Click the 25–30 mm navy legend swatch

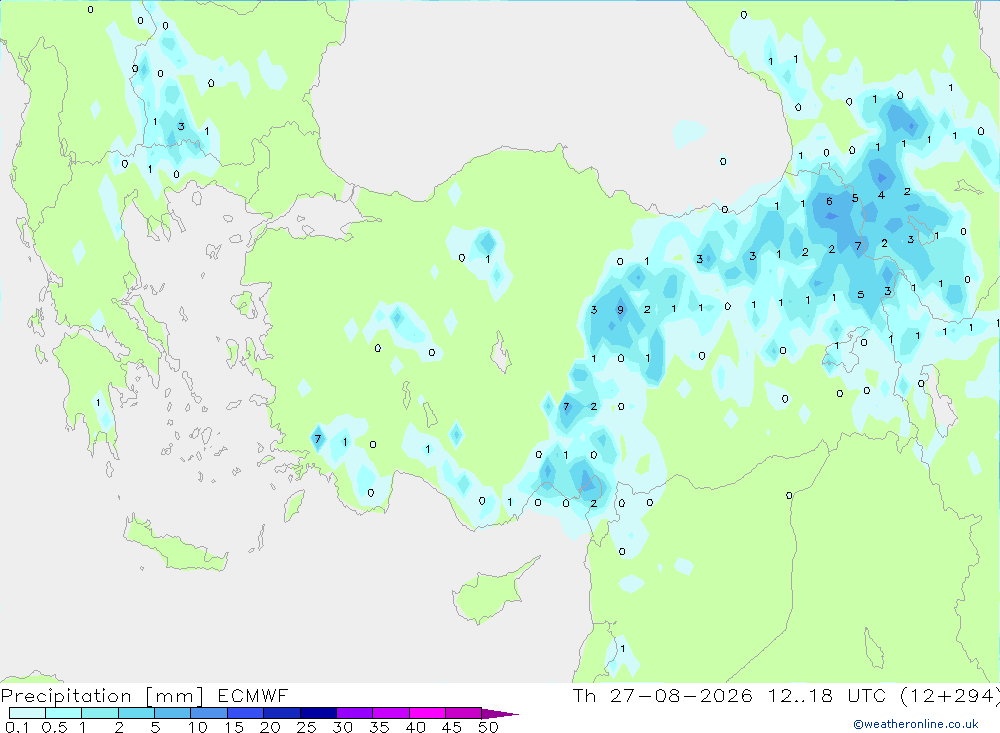tap(318, 713)
